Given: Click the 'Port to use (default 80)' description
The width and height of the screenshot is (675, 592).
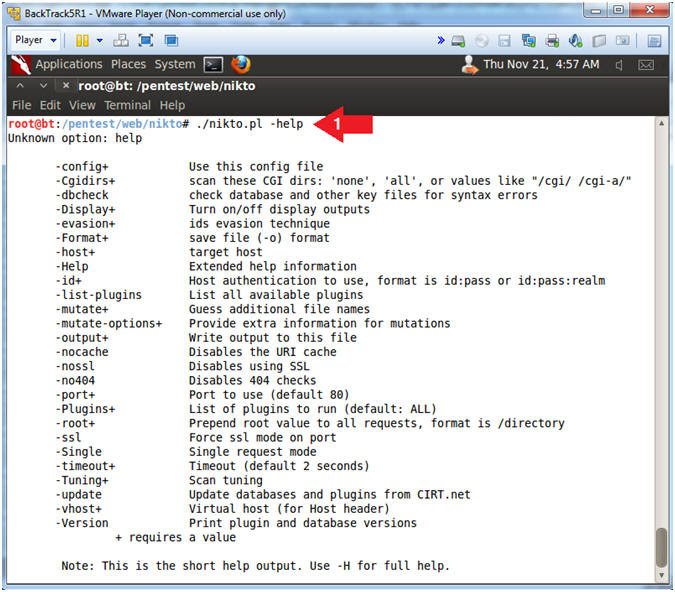Looking at the screenshot, I should click(x=269, y=395).
